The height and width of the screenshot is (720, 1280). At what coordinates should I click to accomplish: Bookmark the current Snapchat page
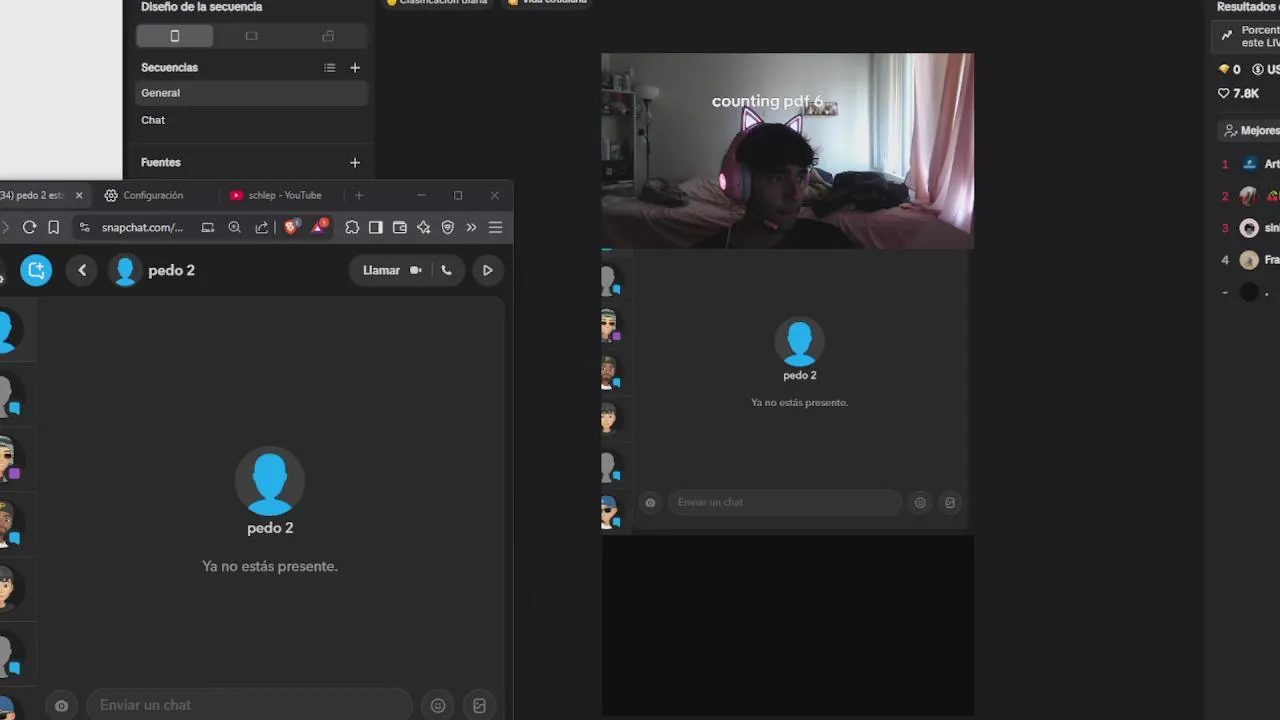(54, 227)
